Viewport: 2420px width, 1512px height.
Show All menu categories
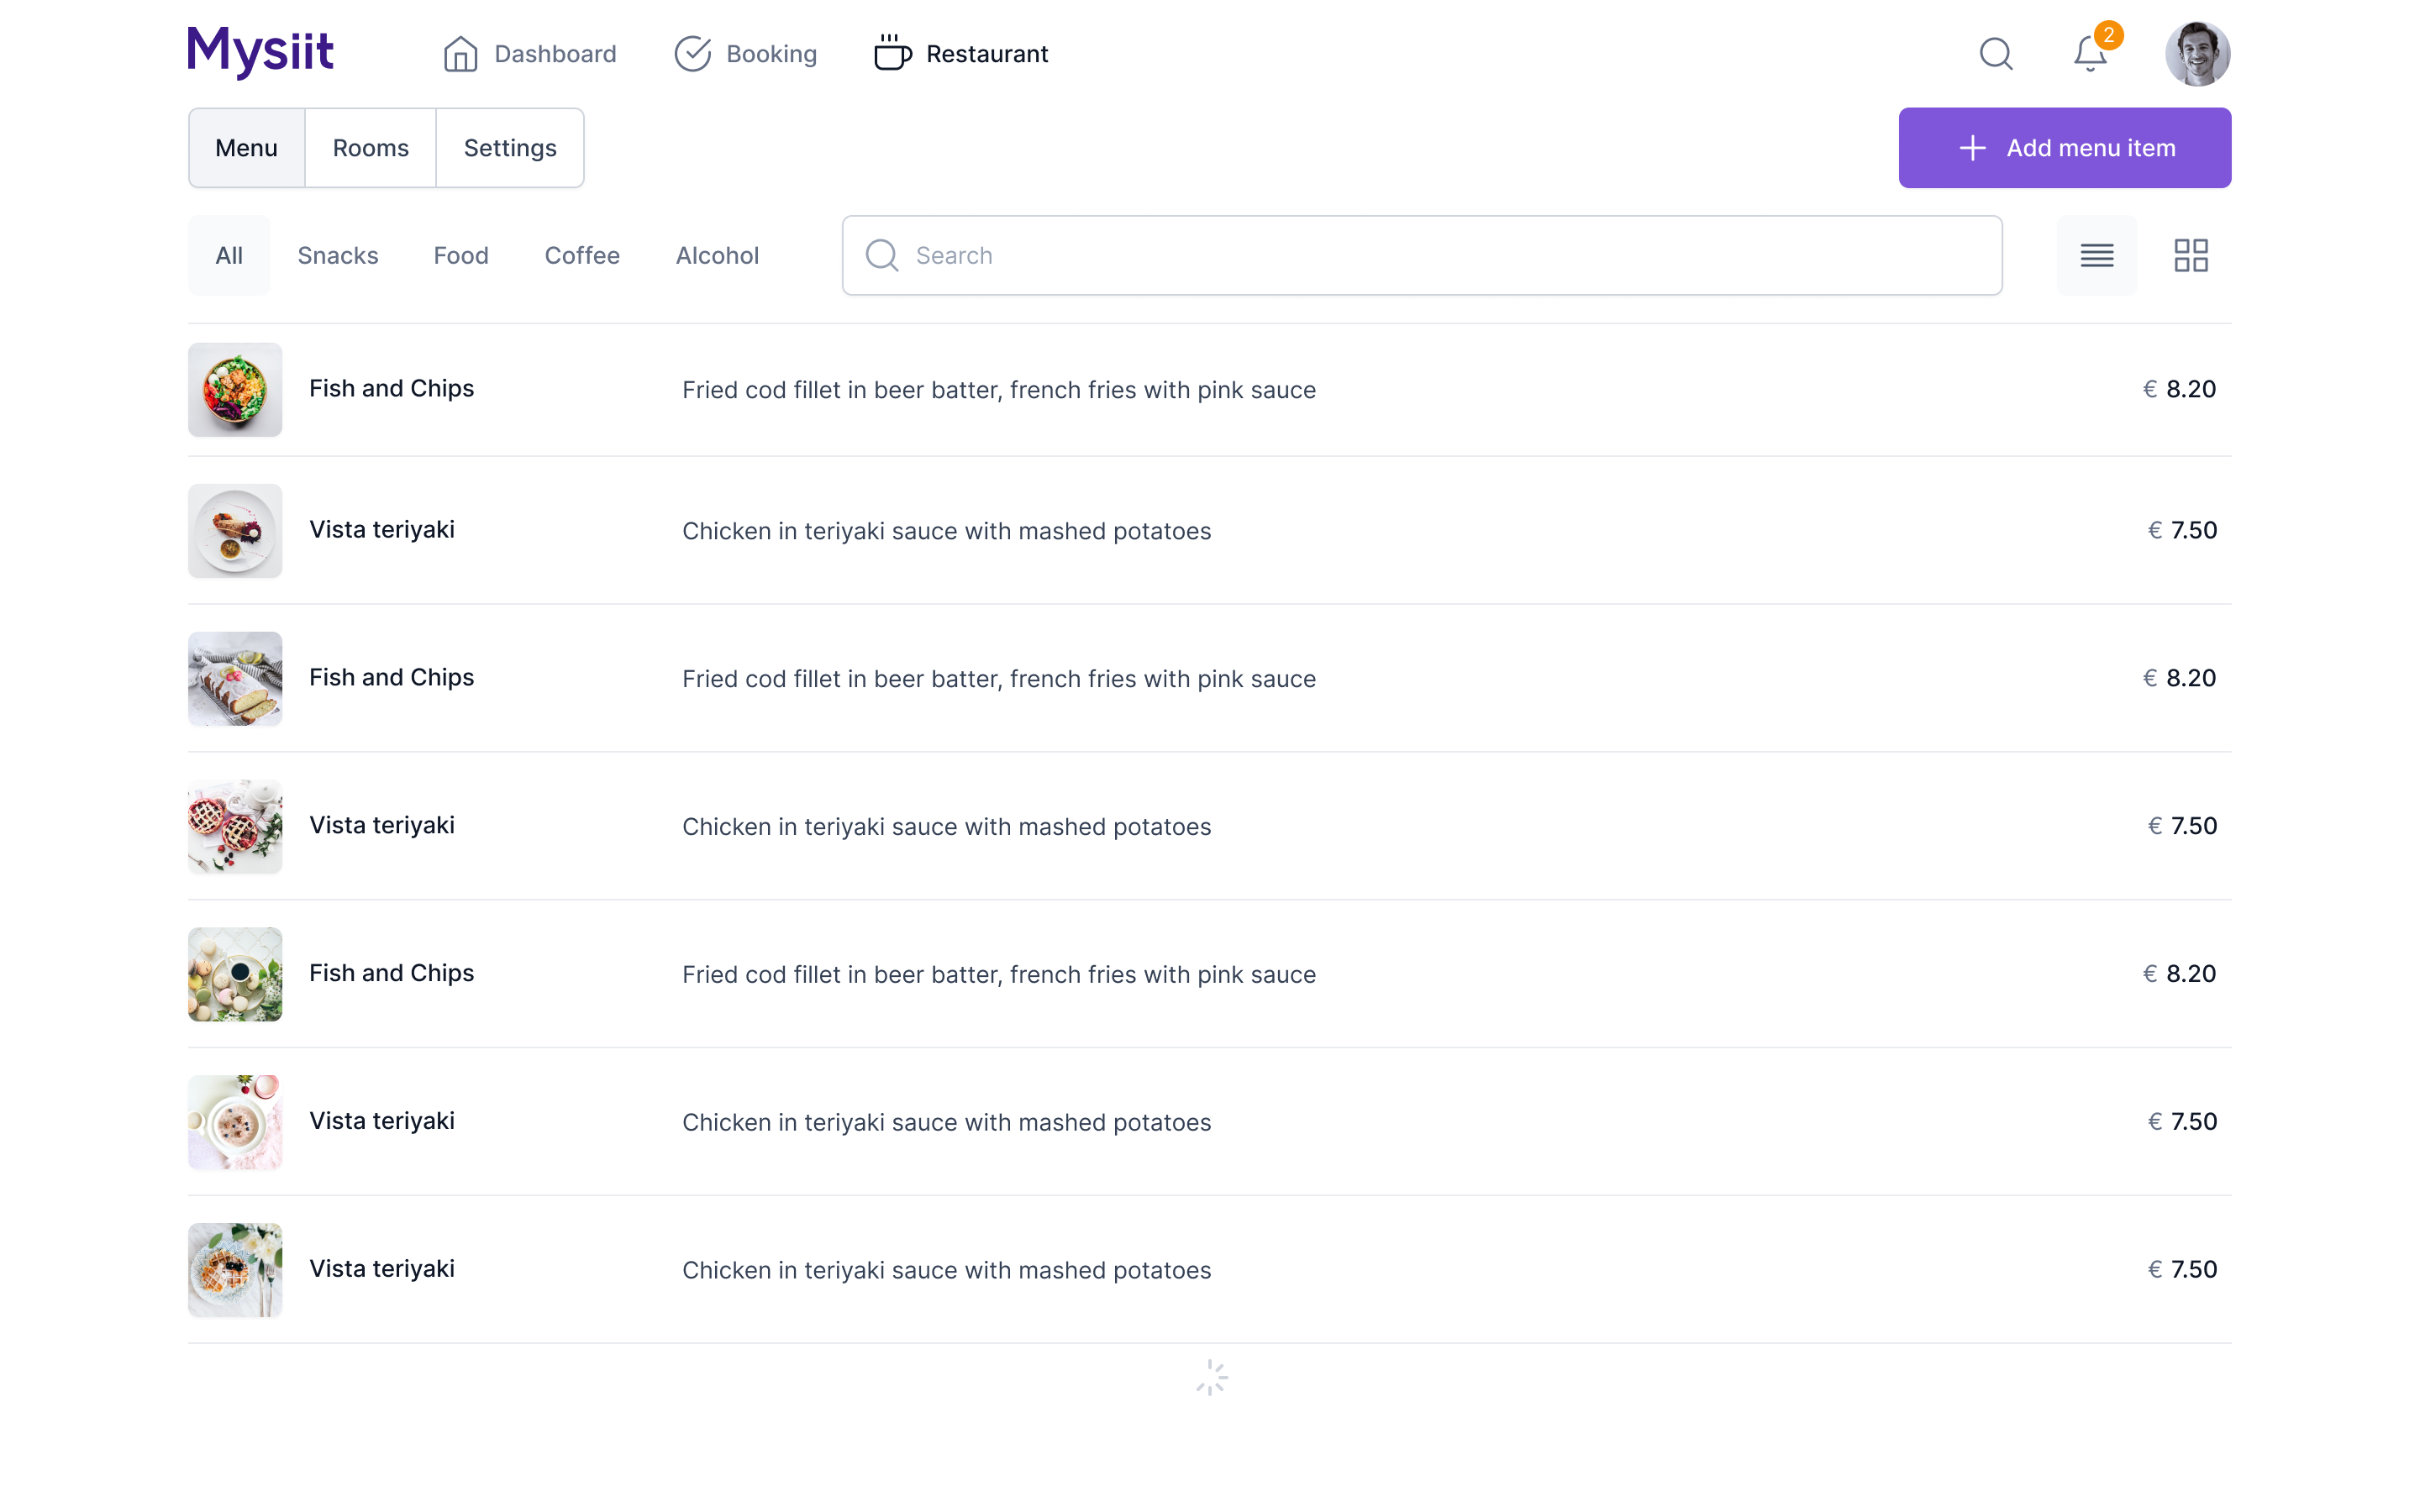[x=229, y=256]
